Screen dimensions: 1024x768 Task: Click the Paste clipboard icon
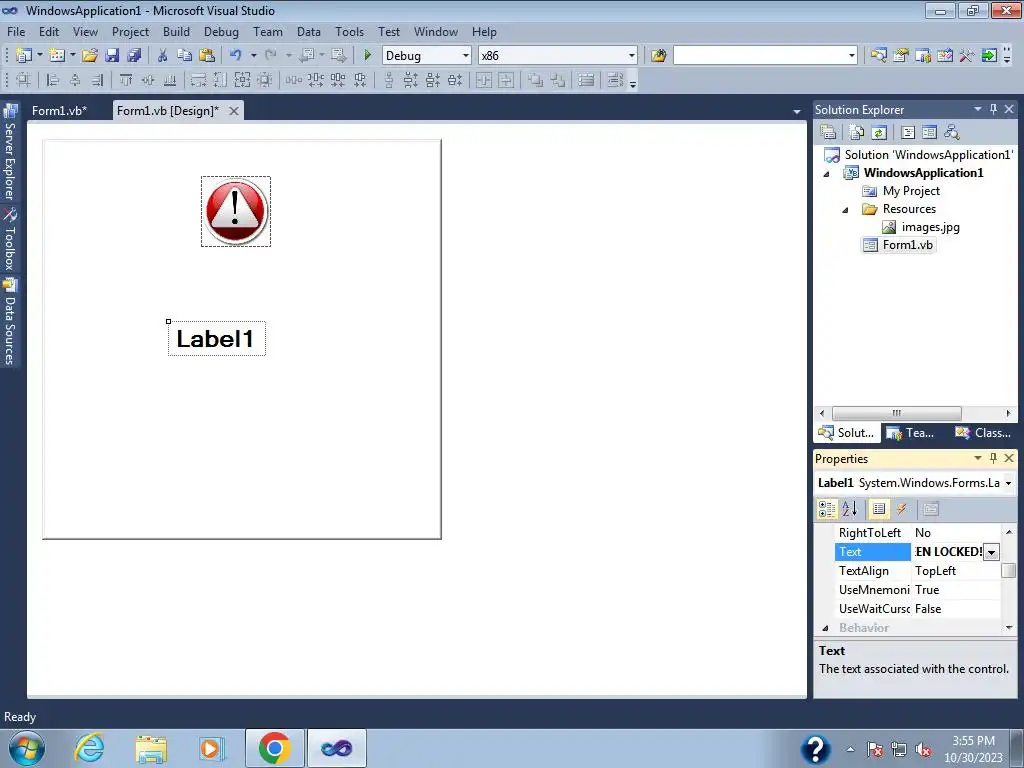click(207, 56)
